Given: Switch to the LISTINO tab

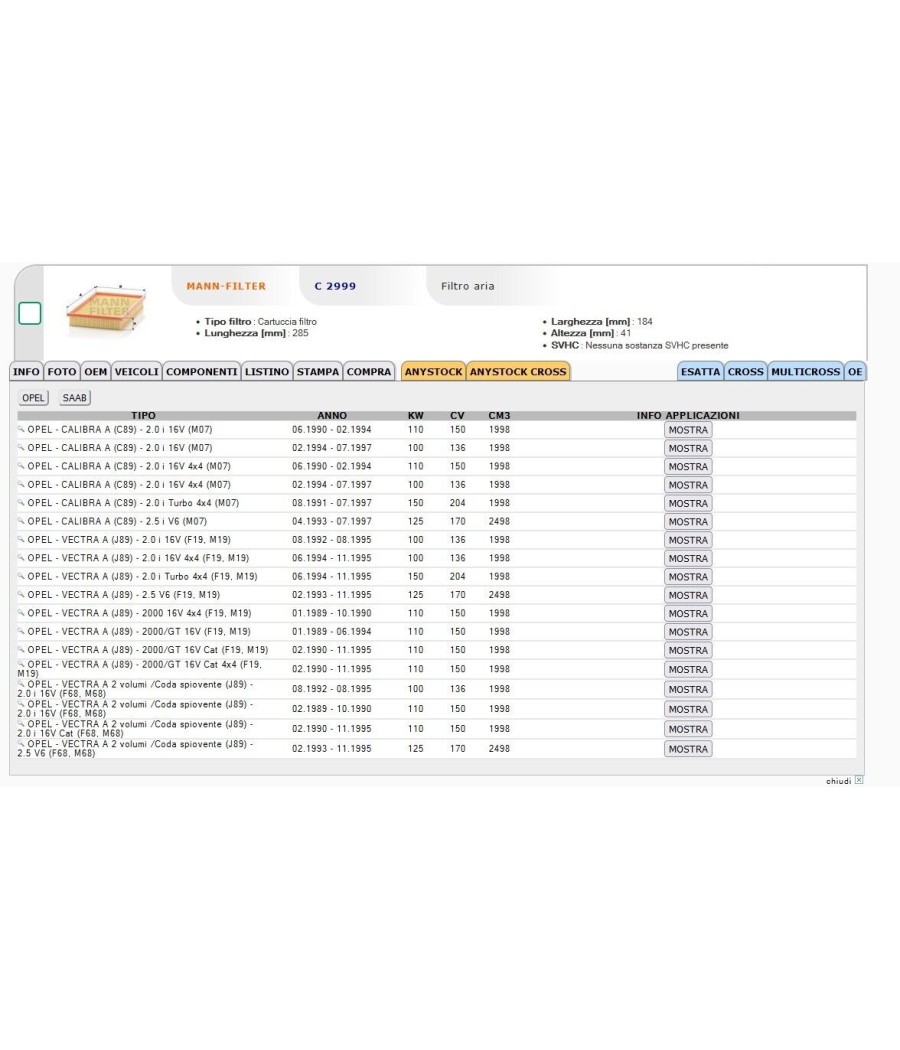Looking at the screenshot, I should (267, 372).
